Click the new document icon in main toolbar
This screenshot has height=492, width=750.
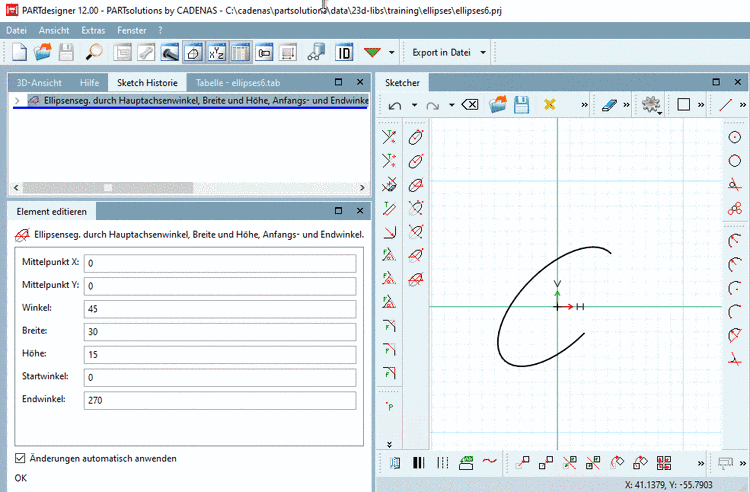(x=18, y=51)
